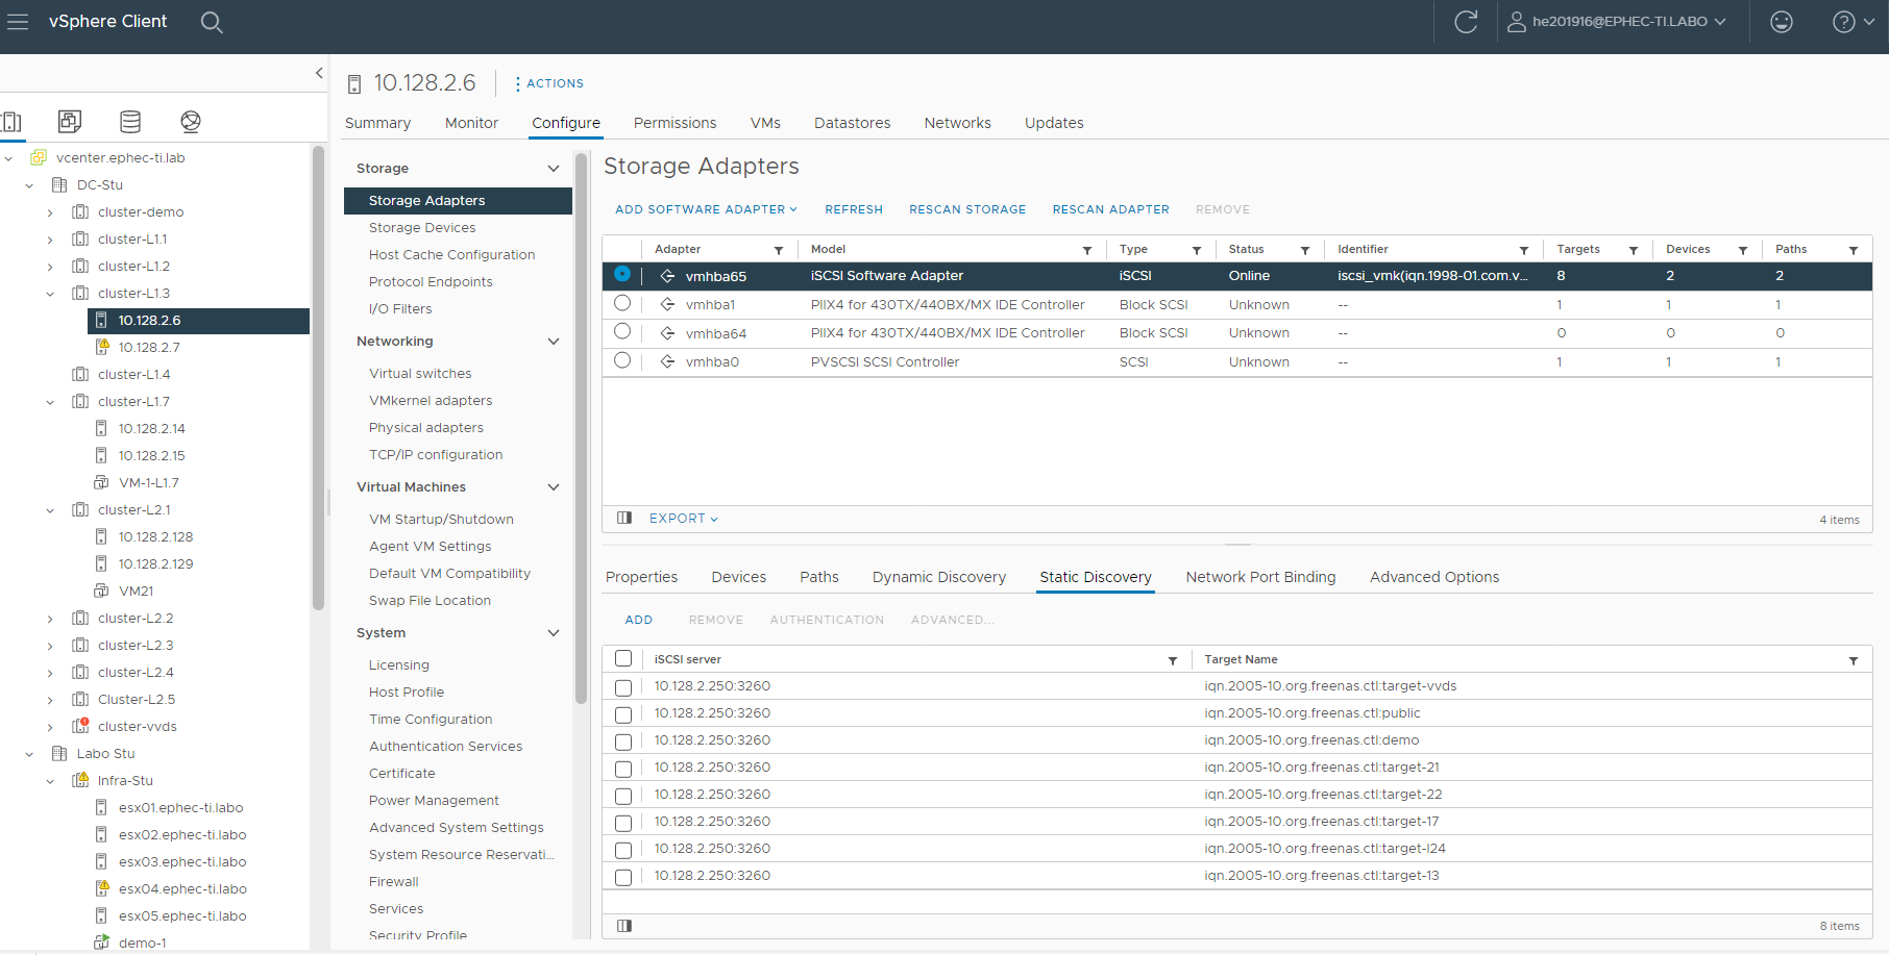Filter the Paths column
The width and height of the screenshot is (1889, 955).
click(x=1853, y=250)
